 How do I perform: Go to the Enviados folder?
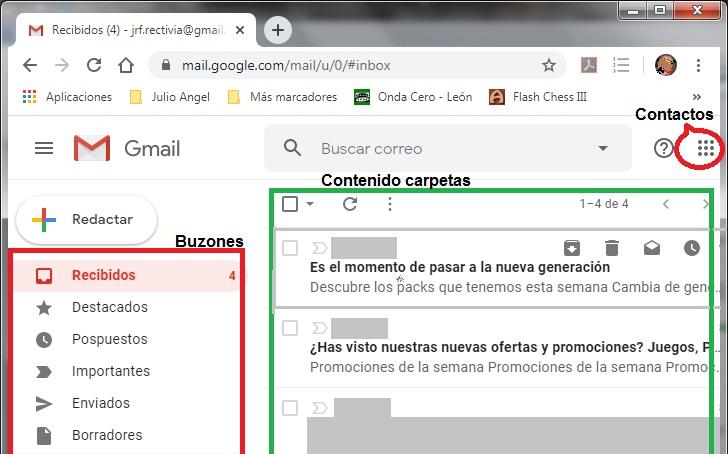[101, 403]
